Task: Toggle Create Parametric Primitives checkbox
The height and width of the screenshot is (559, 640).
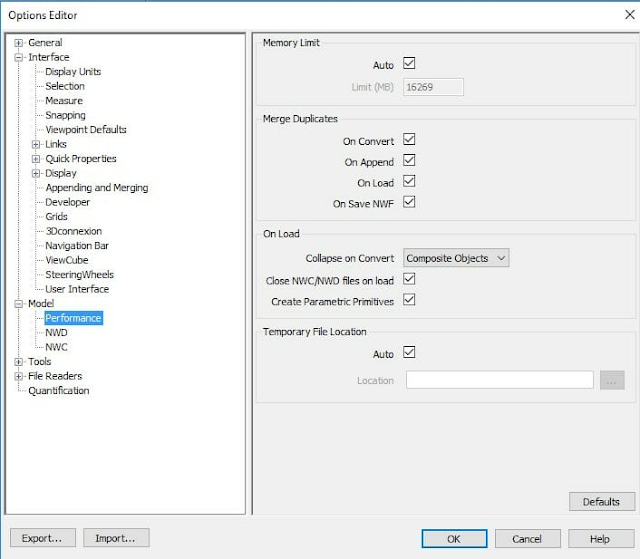Action: (409, 300)
